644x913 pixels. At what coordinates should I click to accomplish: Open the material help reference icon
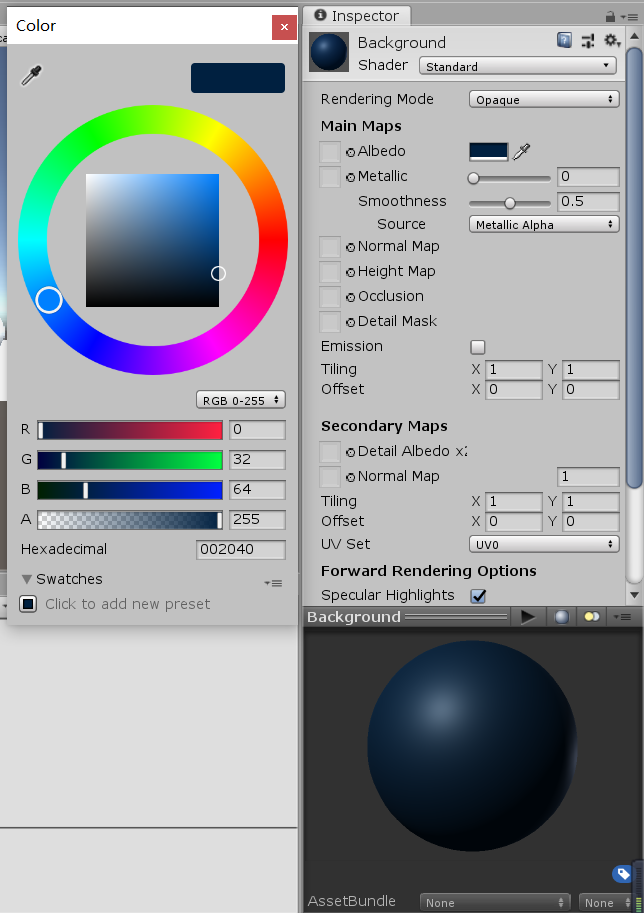564,40
